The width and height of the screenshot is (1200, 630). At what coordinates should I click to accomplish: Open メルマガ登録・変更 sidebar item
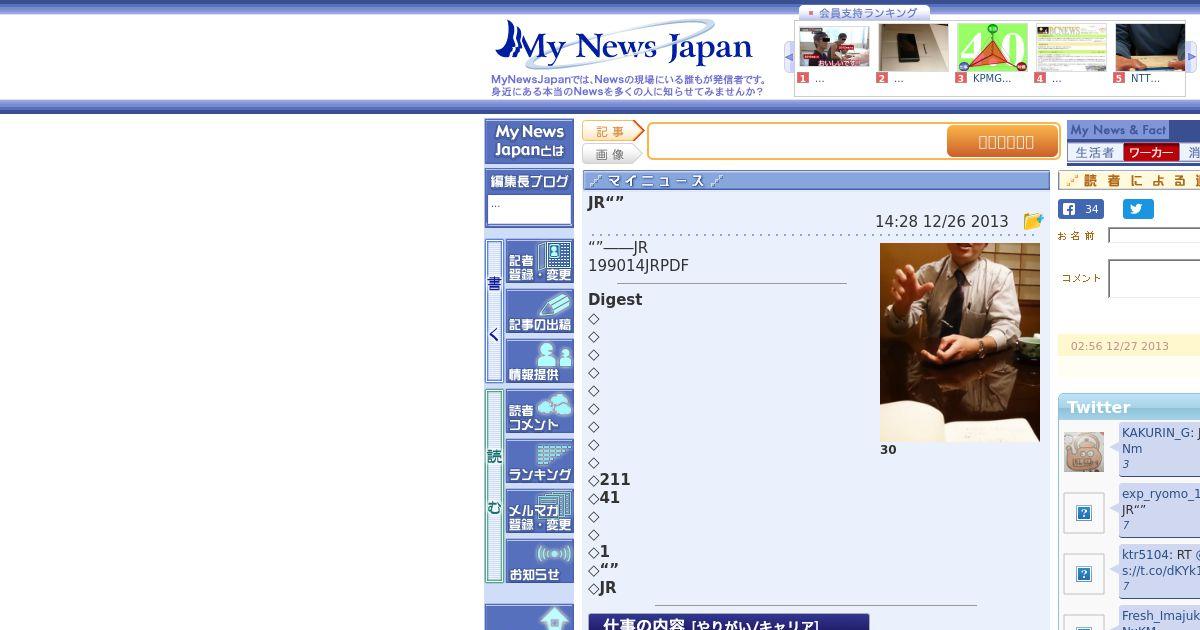coord(540,512)
